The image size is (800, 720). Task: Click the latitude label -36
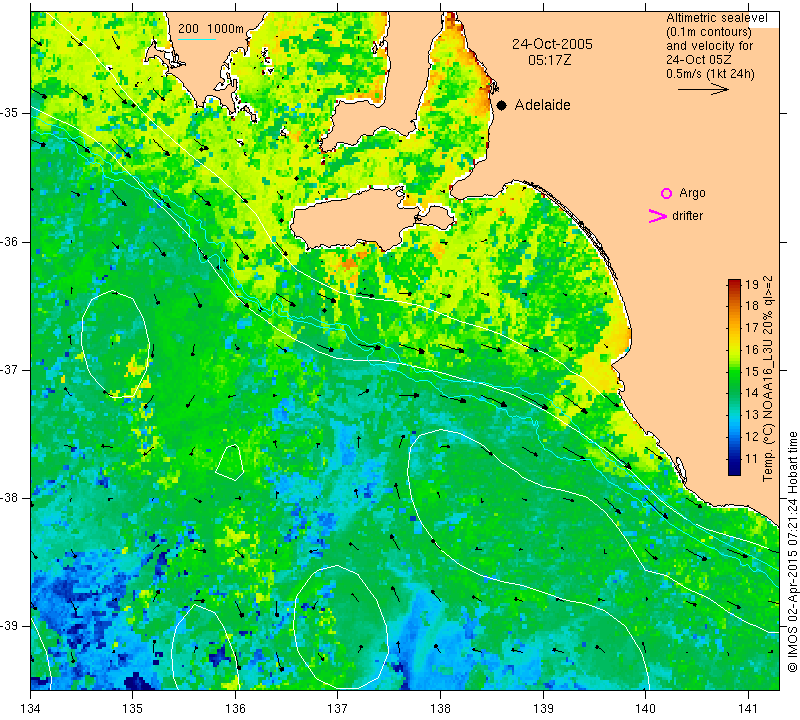click(x=9, y=242)
